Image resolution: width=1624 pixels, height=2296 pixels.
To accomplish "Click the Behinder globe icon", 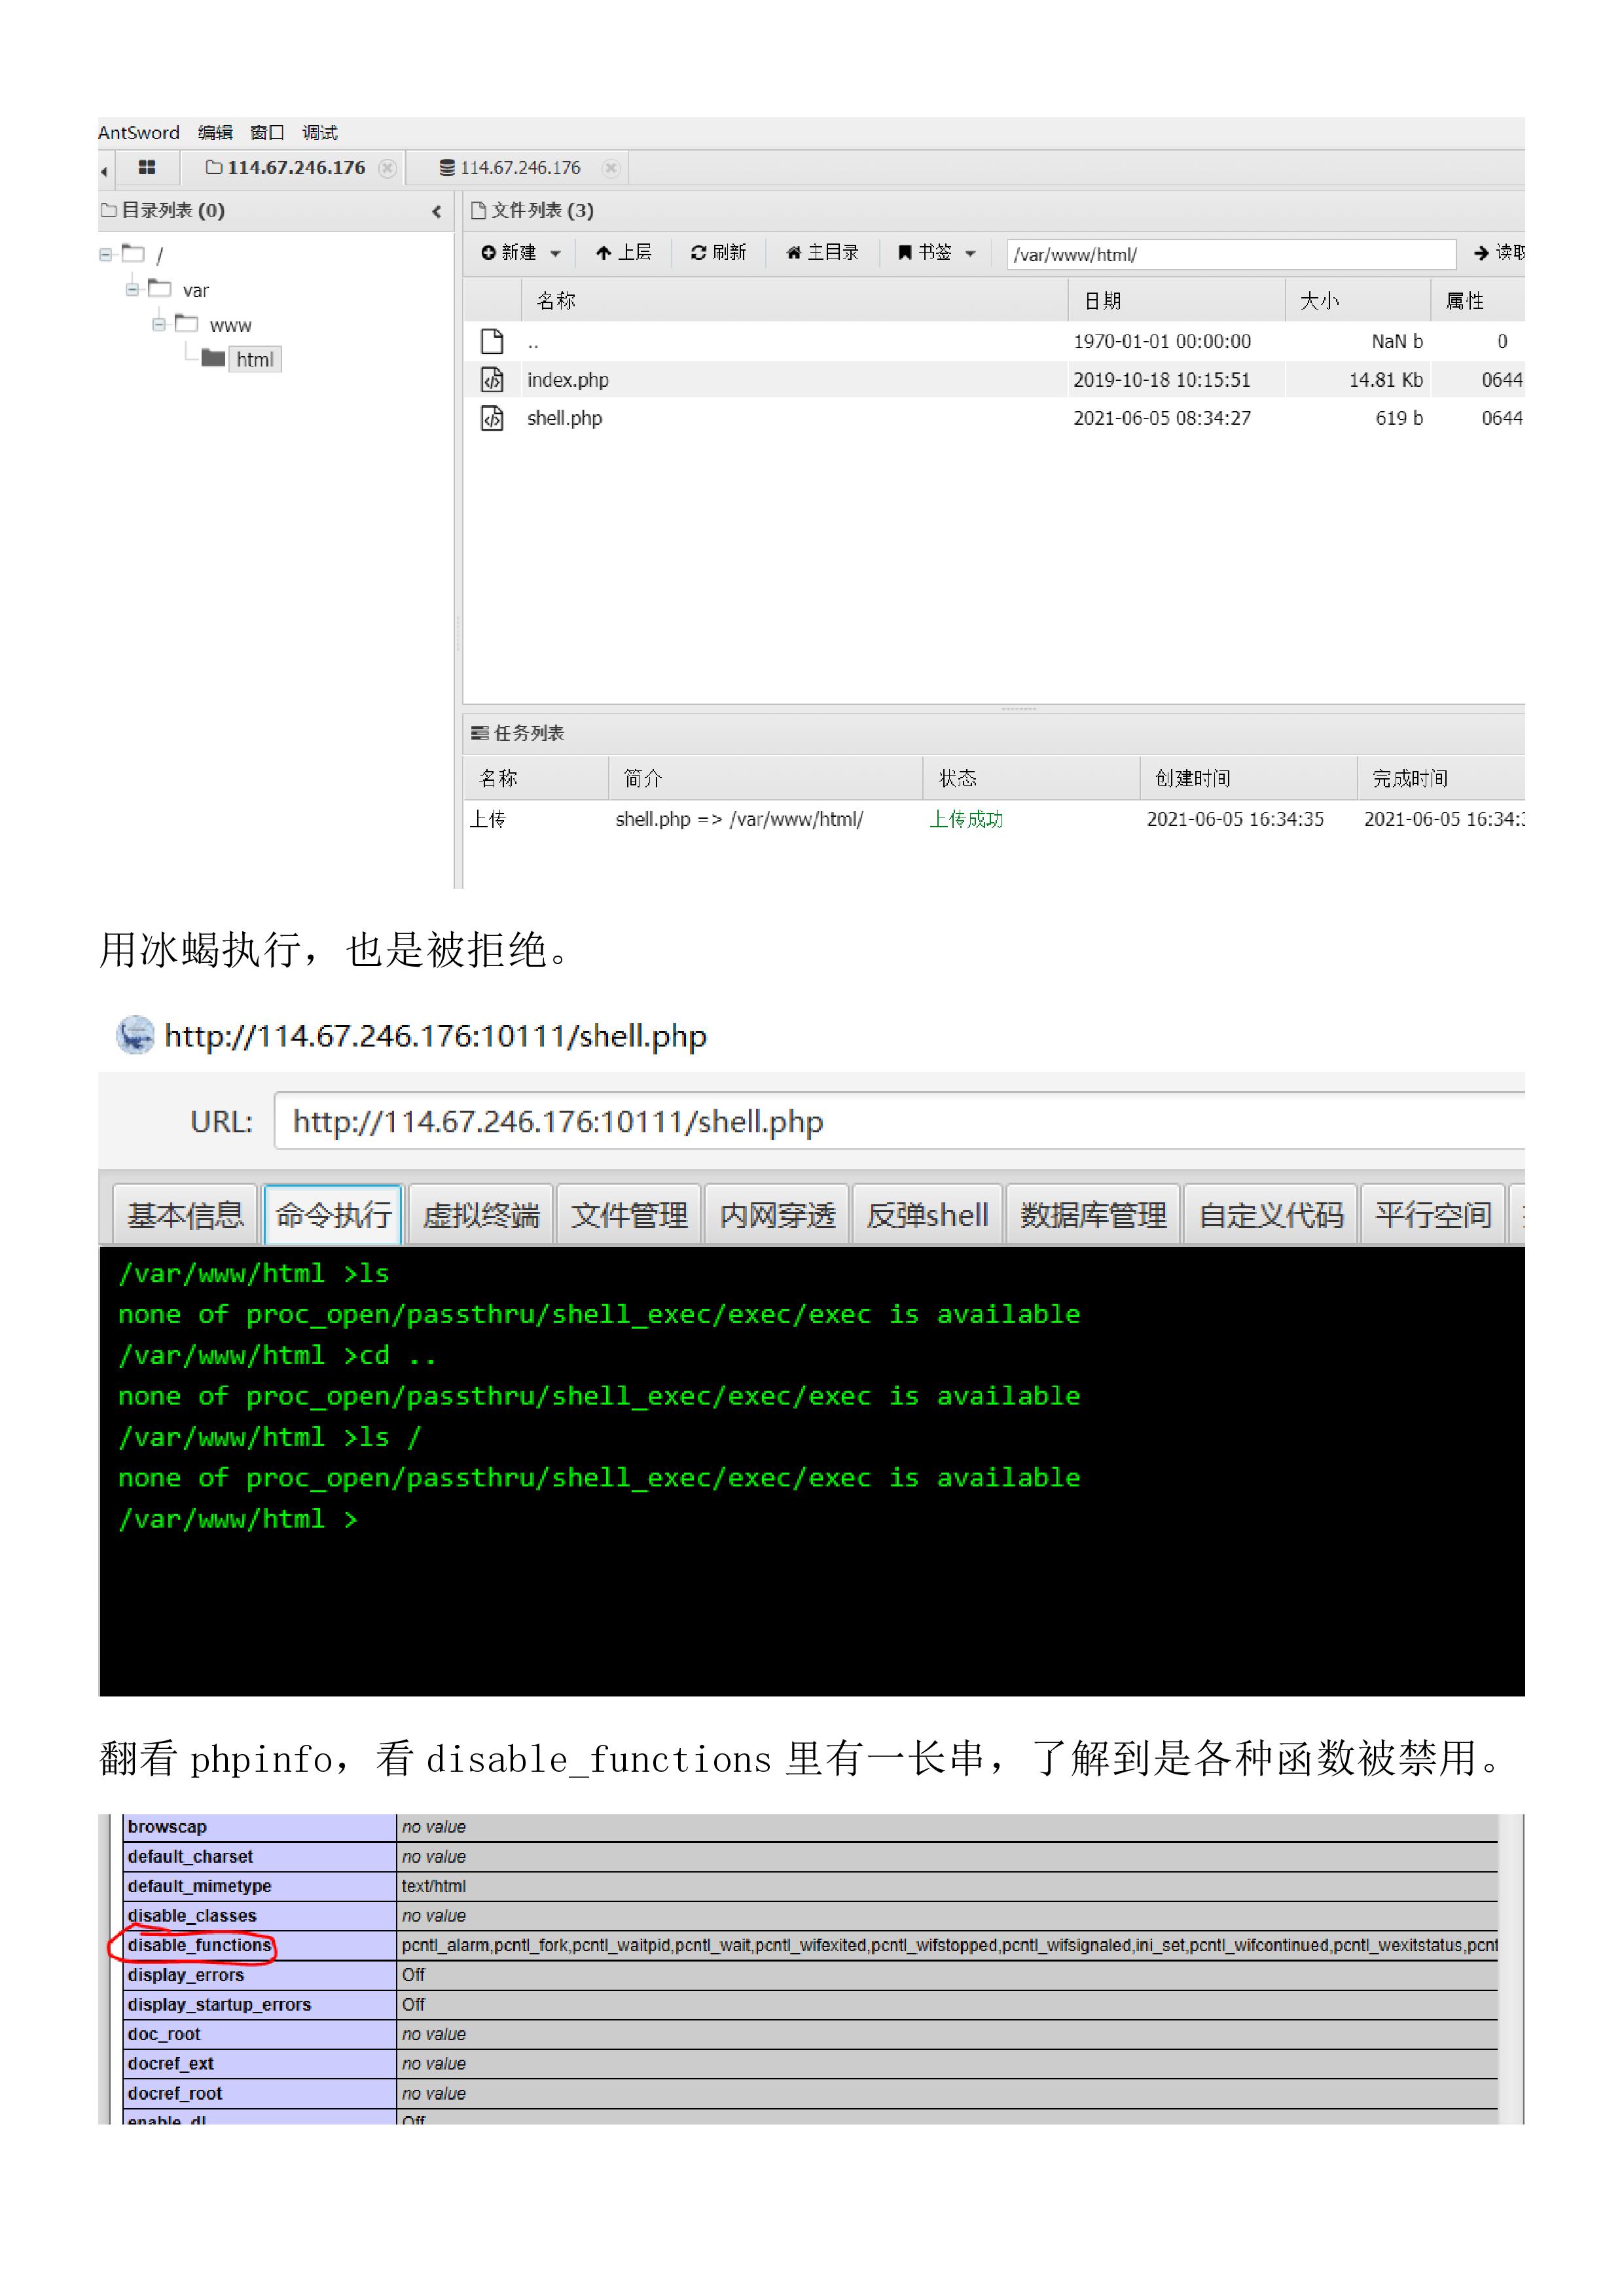I will point(135,1035).
